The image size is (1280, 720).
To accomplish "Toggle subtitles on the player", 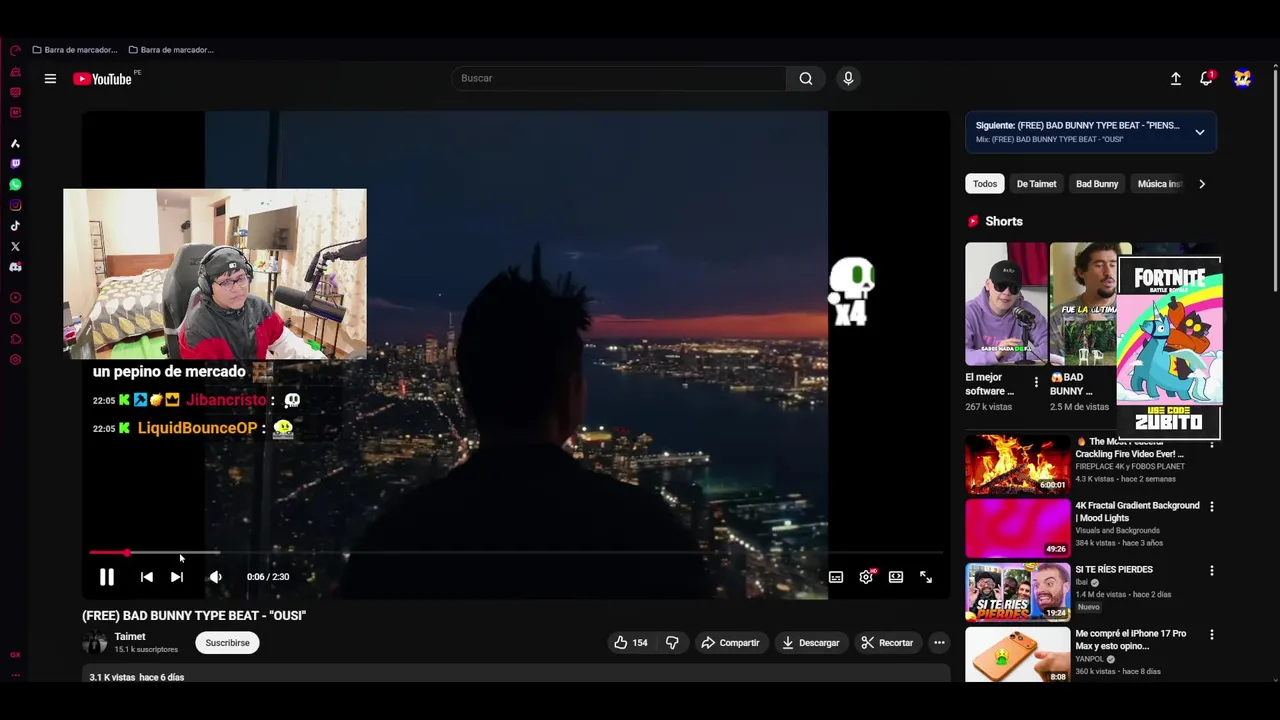I will [x=836, y=577].
